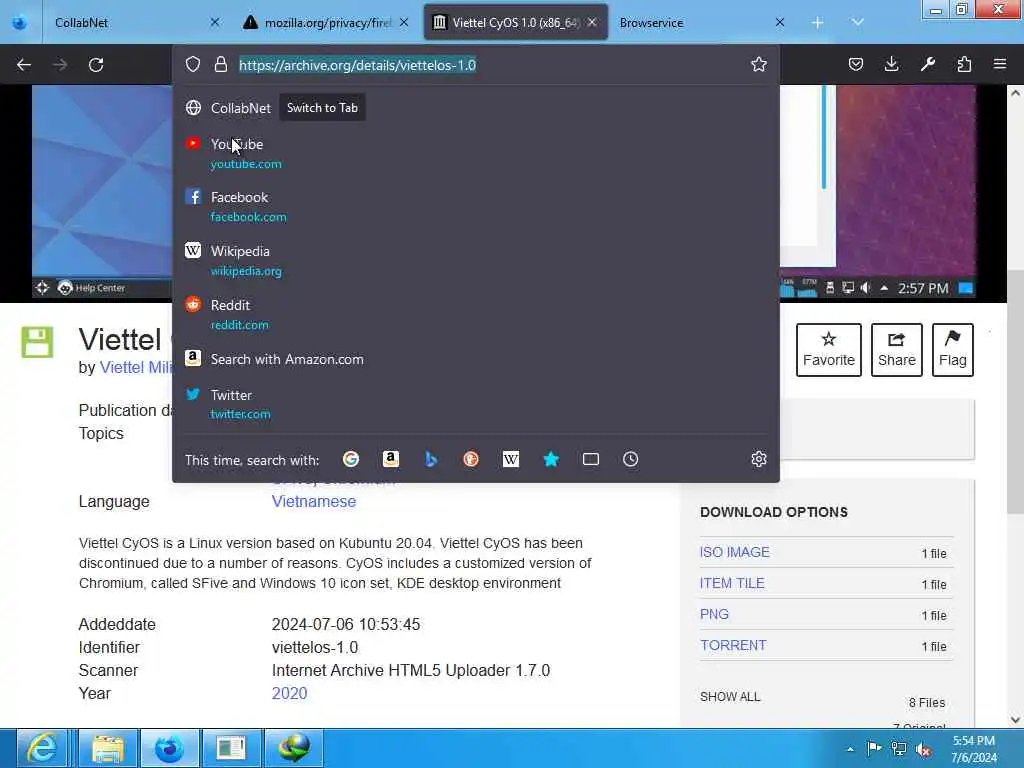Click the Firefox taskbar button

pyautogui.click(x=169, y=748)
